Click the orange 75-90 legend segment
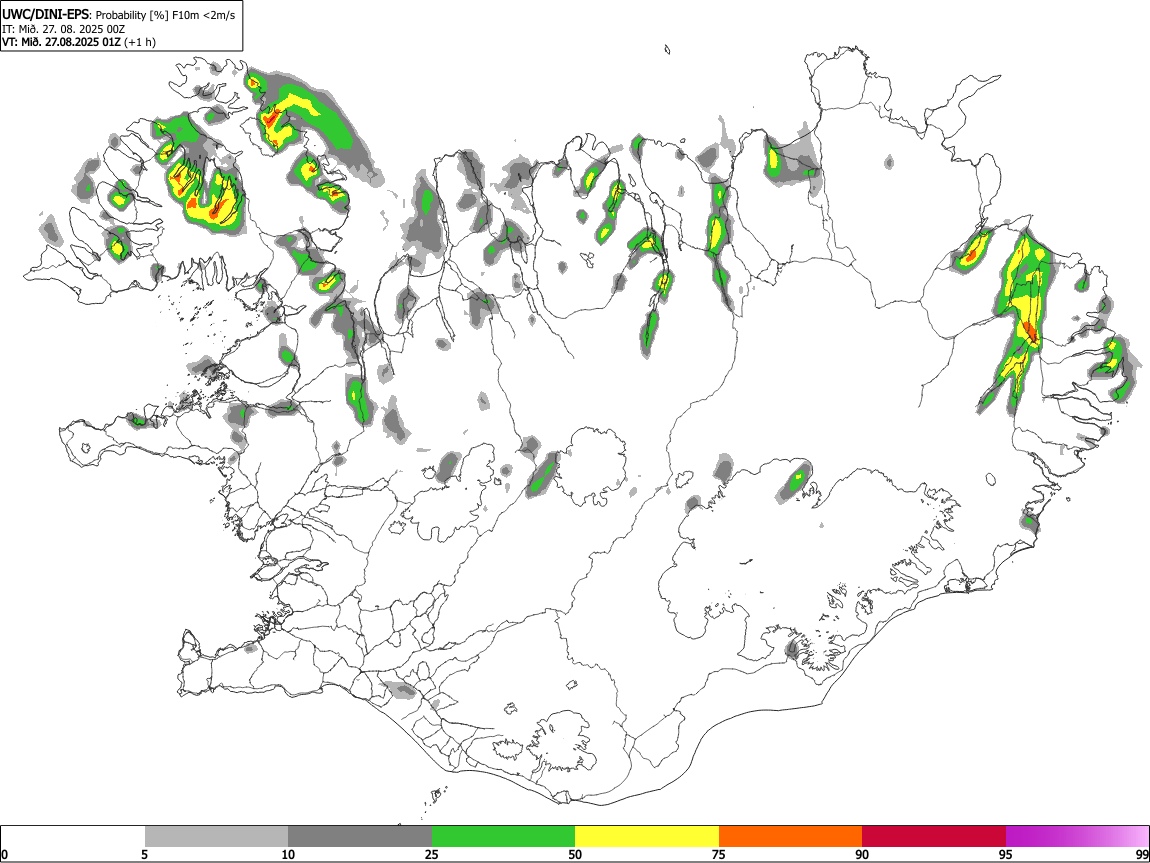This screenshot has height=863, width=1150. tap(791, 836)
